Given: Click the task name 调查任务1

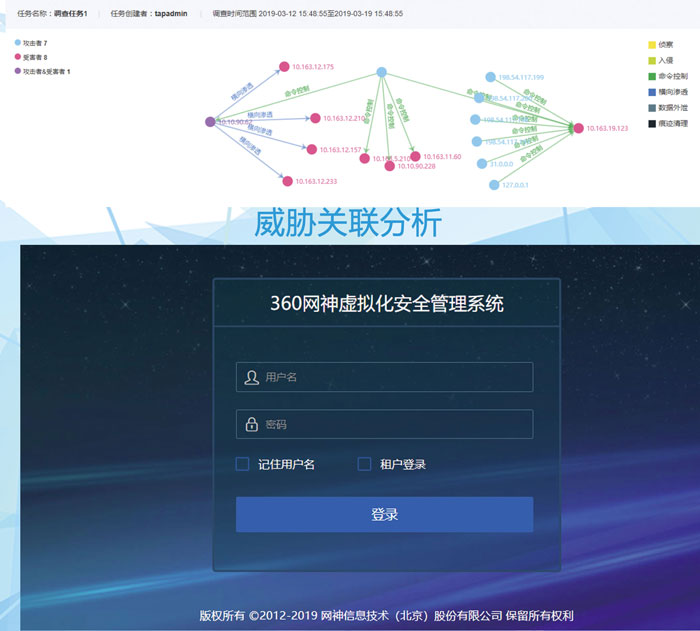Looking at the screenshot, I should [x=71, y=13].
